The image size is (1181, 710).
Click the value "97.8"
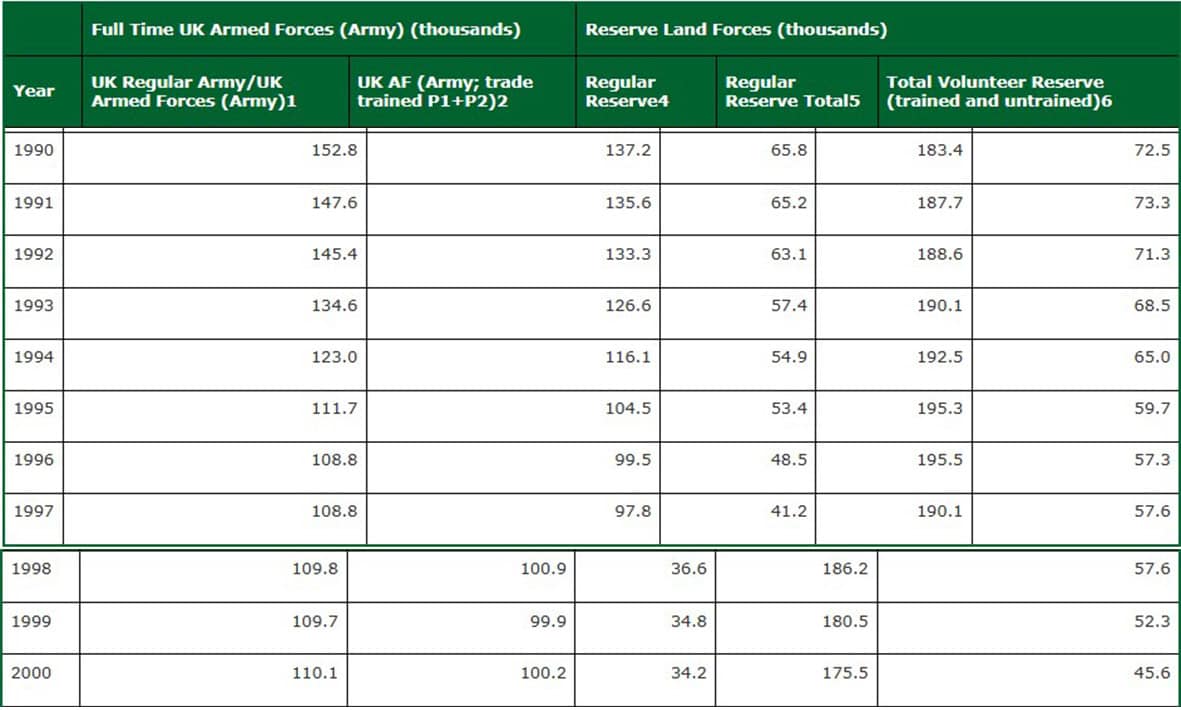coord(633,510)
